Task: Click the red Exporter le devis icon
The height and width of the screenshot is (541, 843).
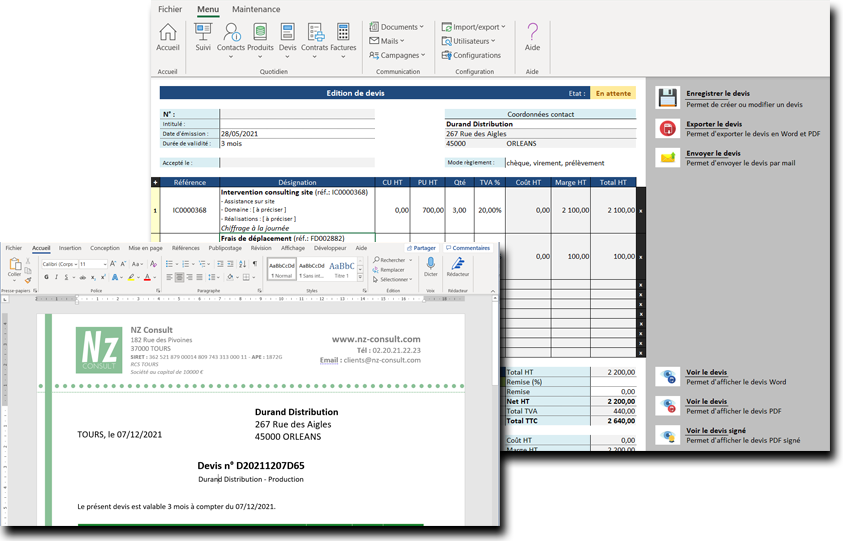Action: click(668, 129)
